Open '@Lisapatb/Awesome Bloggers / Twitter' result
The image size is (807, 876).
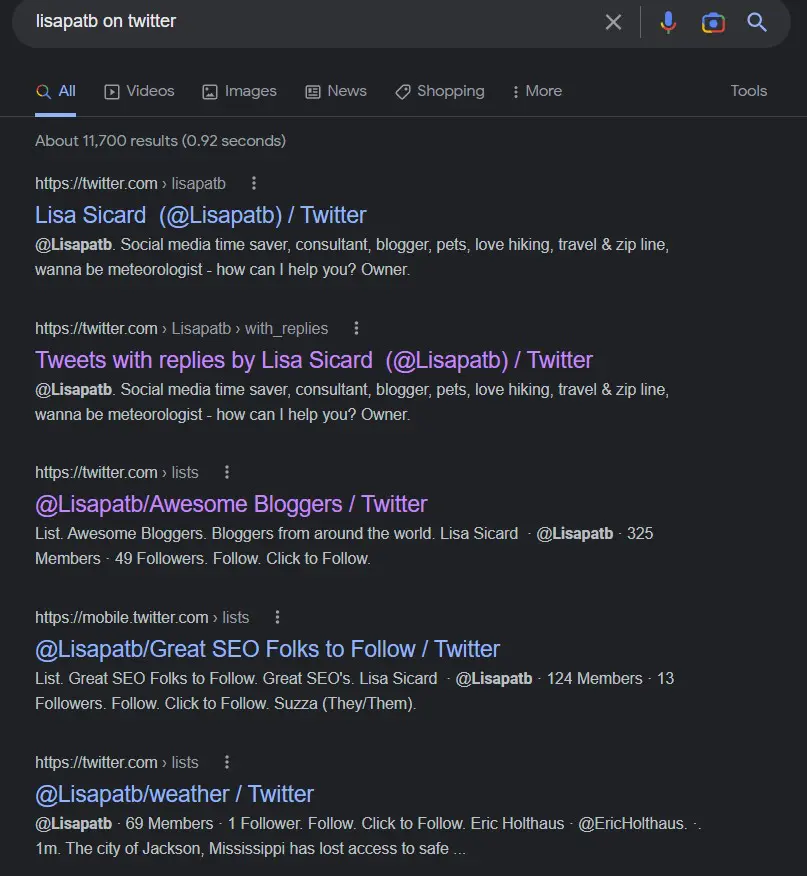click(x=231, y=504)
